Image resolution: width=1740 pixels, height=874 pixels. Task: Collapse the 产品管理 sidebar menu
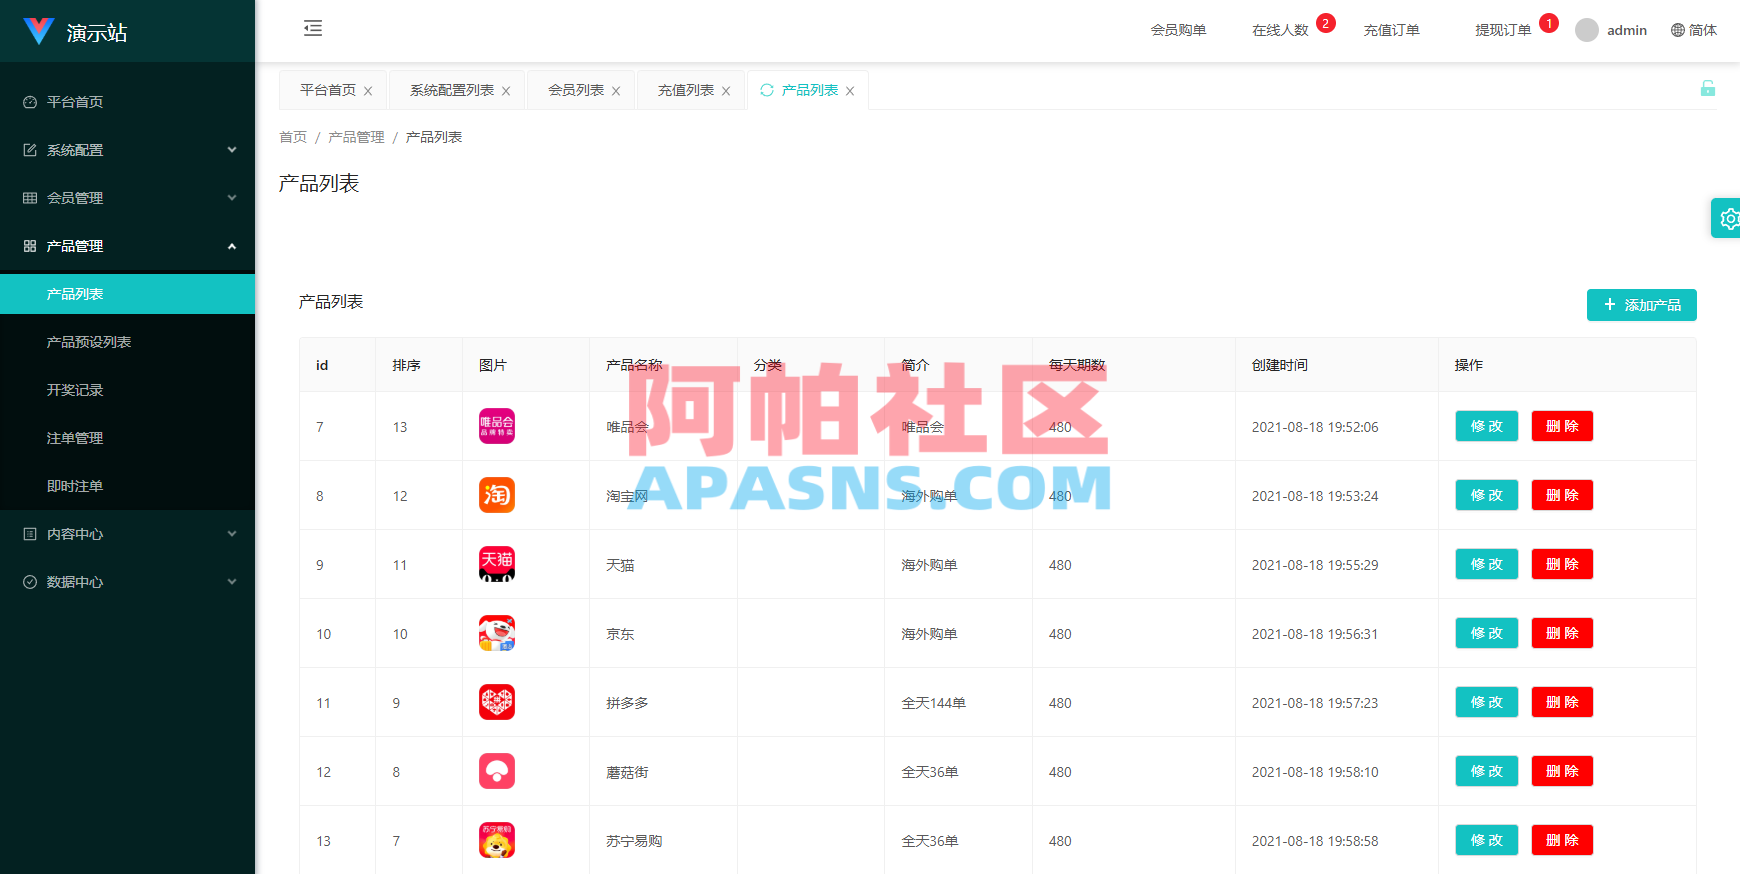click(x=127, y=246)
